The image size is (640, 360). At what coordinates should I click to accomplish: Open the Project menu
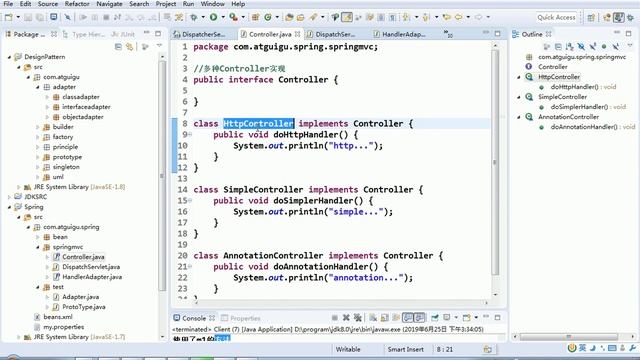166,4
